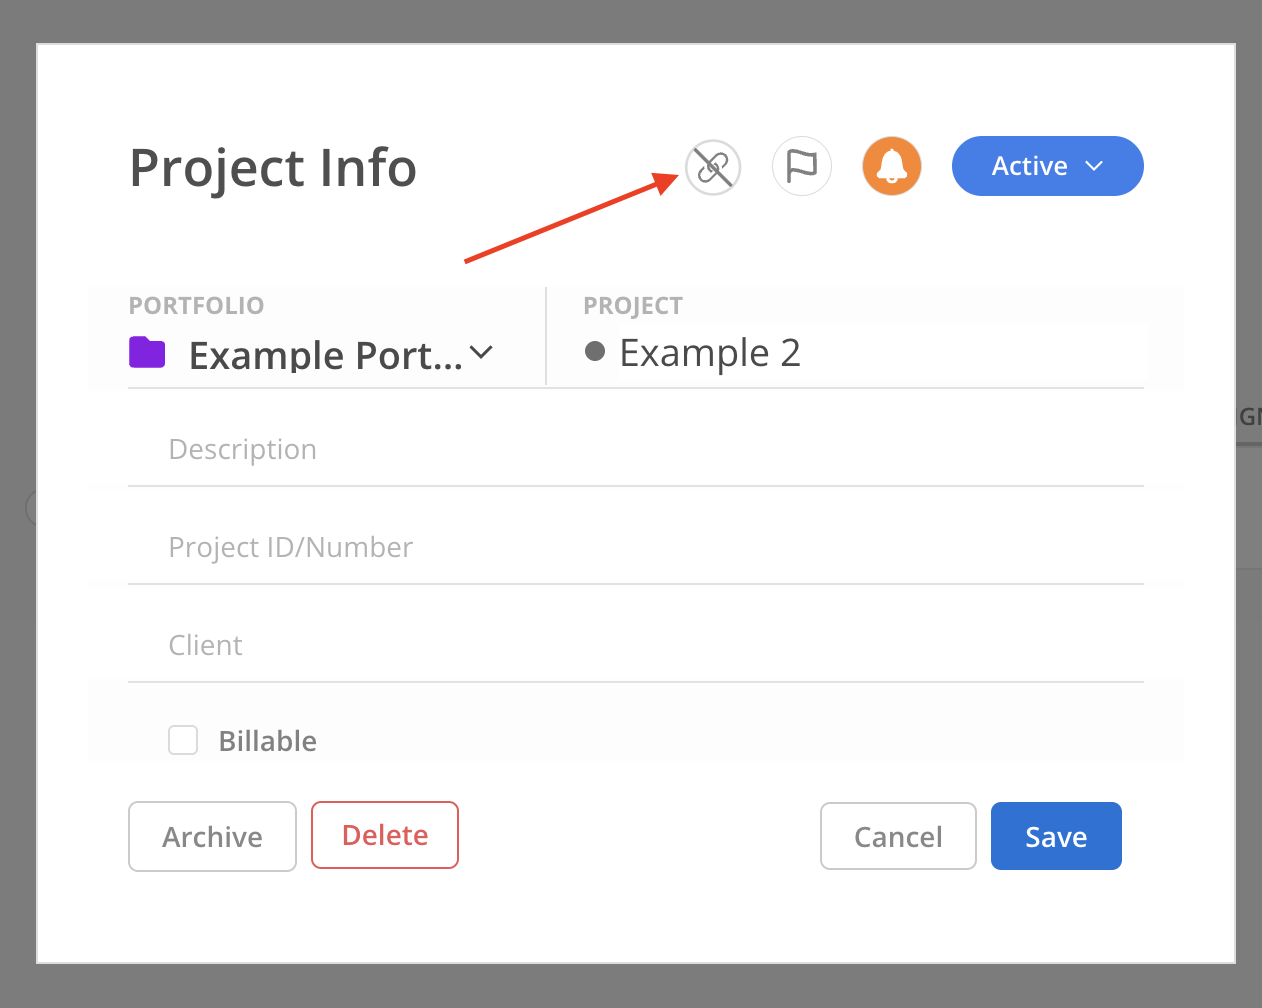This screenshot has height=1008, width=1262.
Task: Click the flag icon button
Action: point(802,166)
